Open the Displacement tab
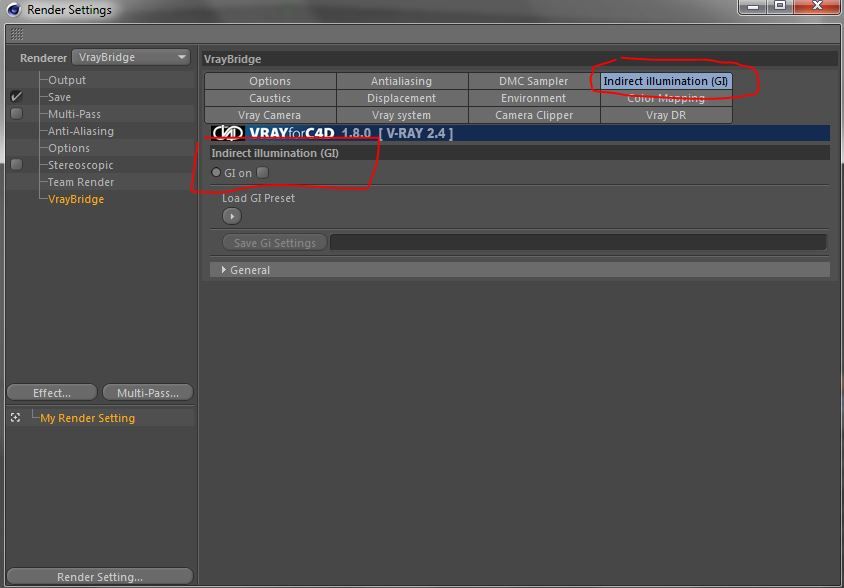 pos(402,98)
